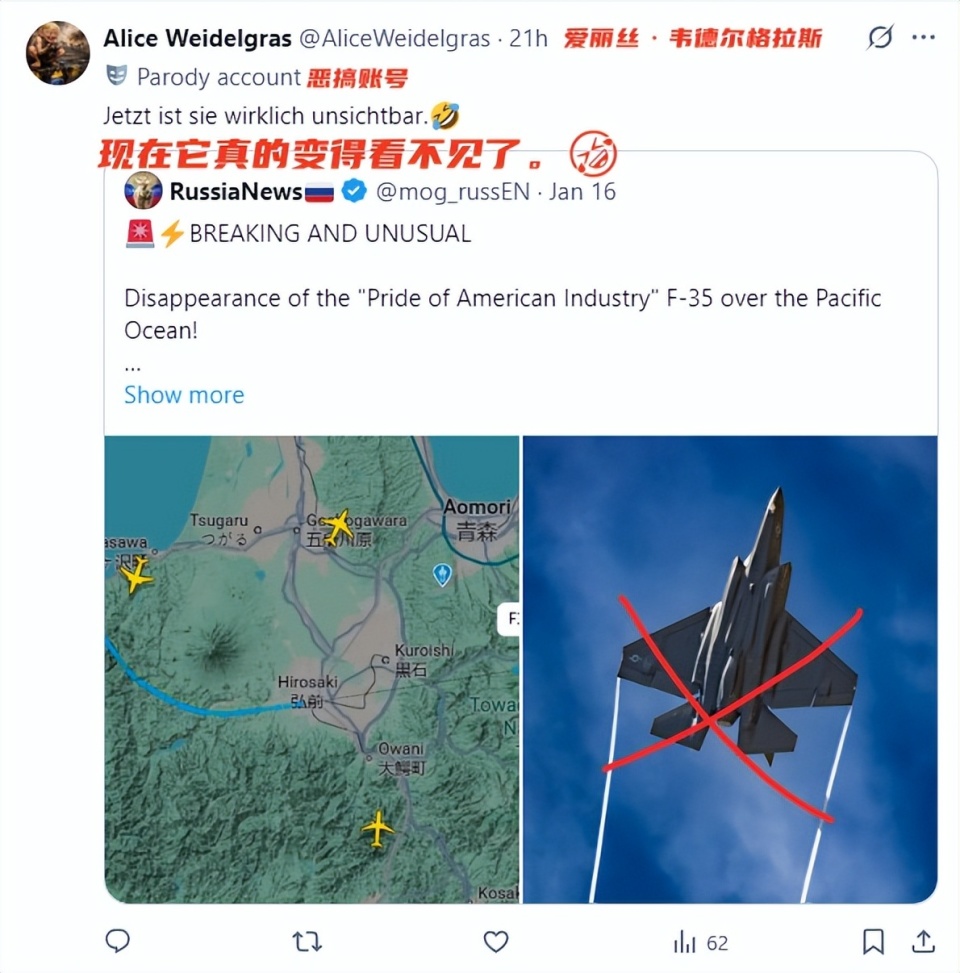Open the crossed-out F-35 jet photo

tap(730, 670)
